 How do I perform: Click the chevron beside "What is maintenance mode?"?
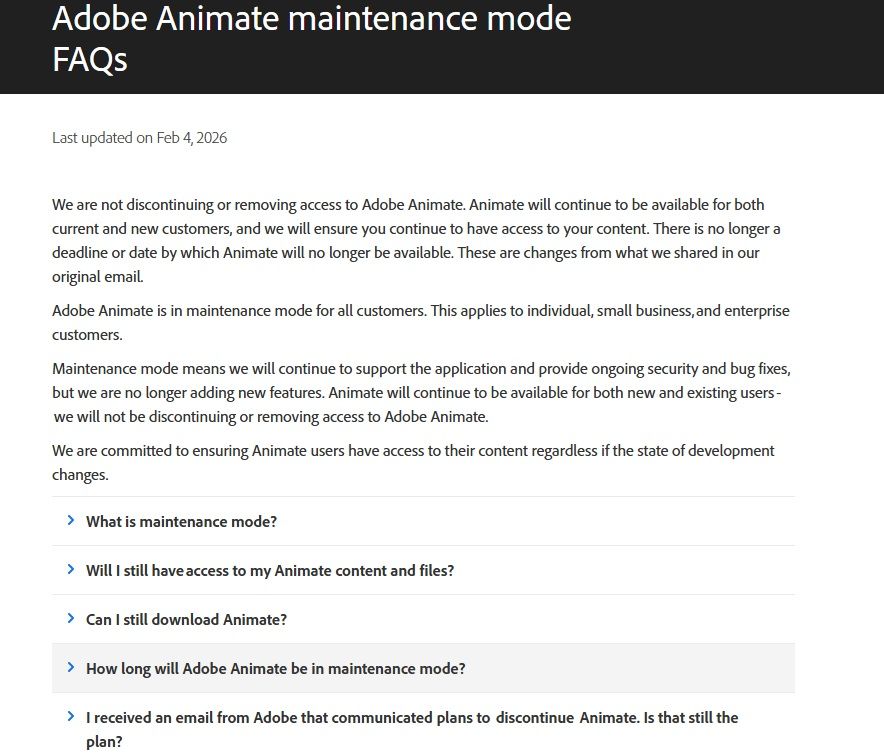[71, 520]
